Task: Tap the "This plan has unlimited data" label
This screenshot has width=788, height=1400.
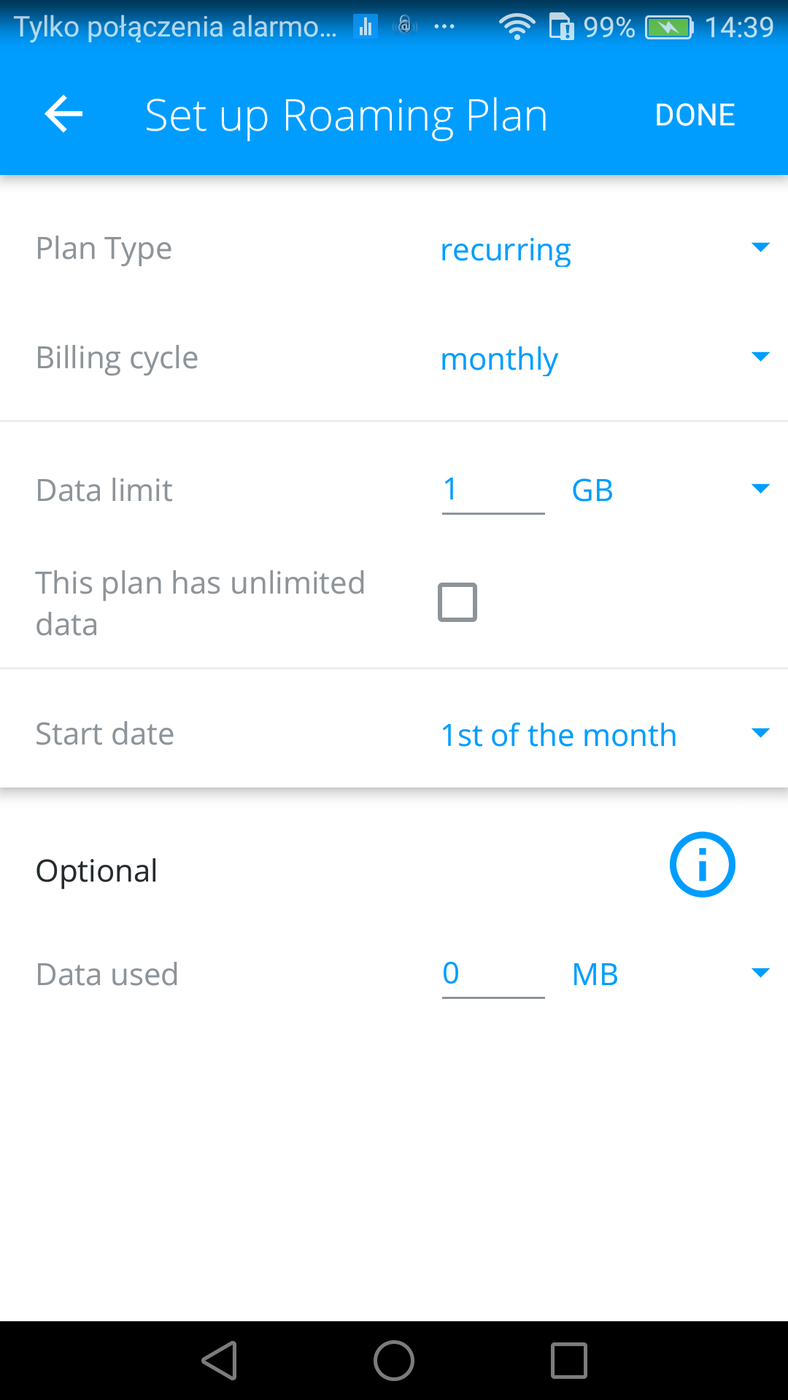Action: click(x=200, y=603)
